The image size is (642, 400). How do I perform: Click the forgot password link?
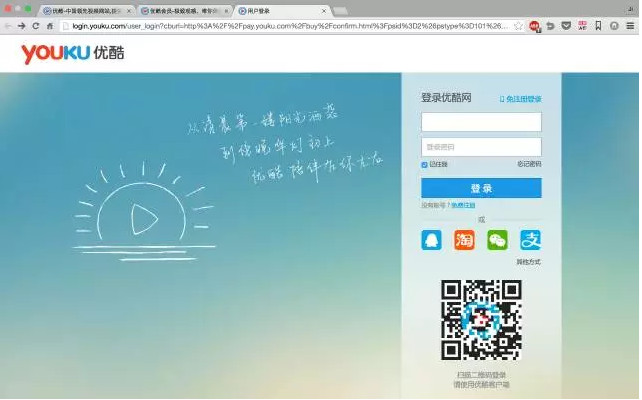click(529, 164)
